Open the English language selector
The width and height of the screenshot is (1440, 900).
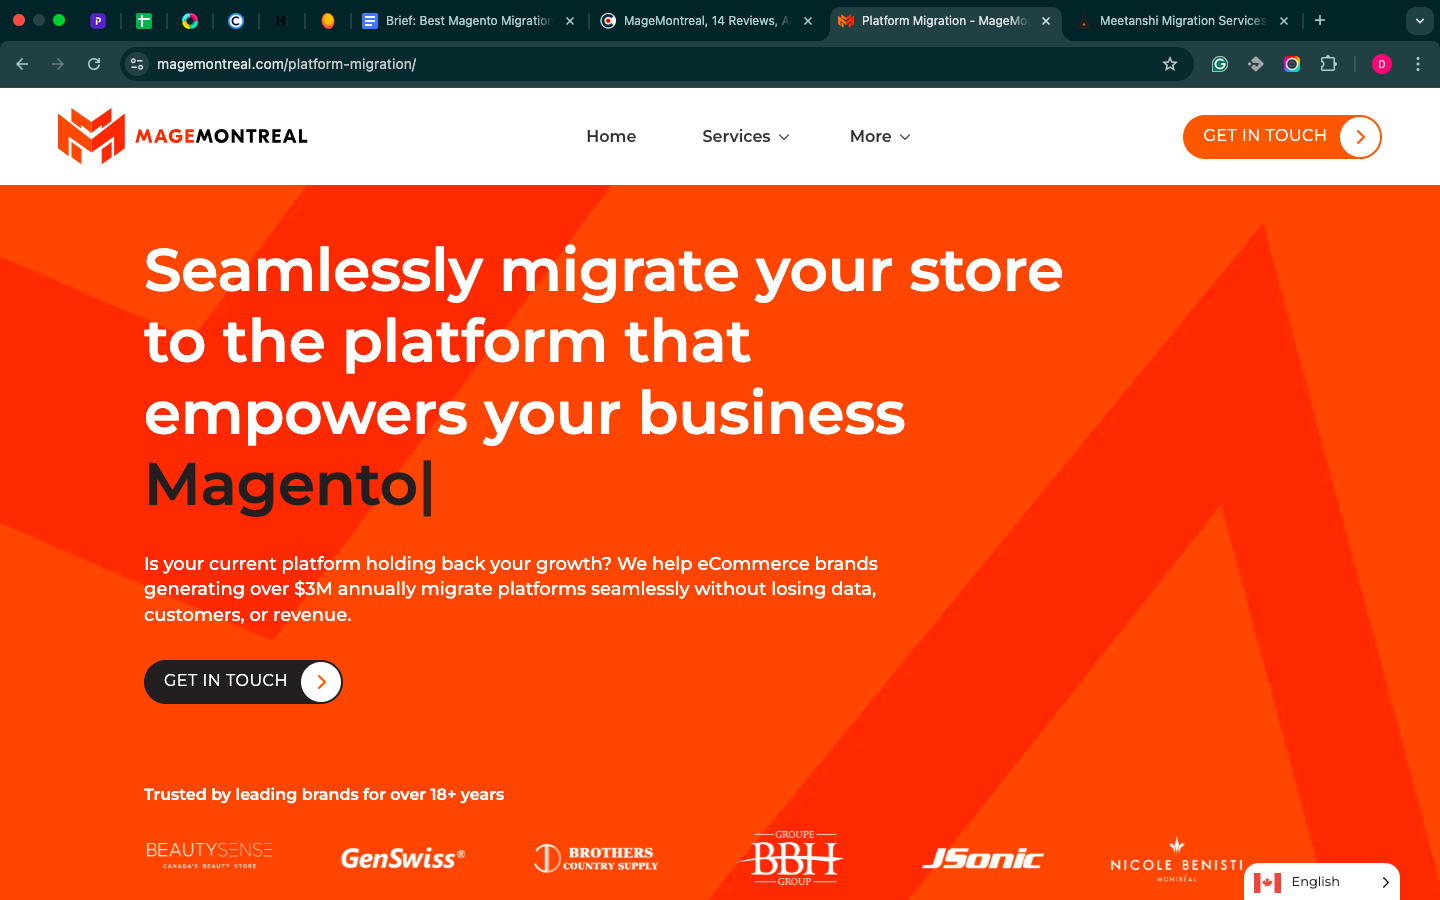pyautogui.click(x=1322, y=882)
